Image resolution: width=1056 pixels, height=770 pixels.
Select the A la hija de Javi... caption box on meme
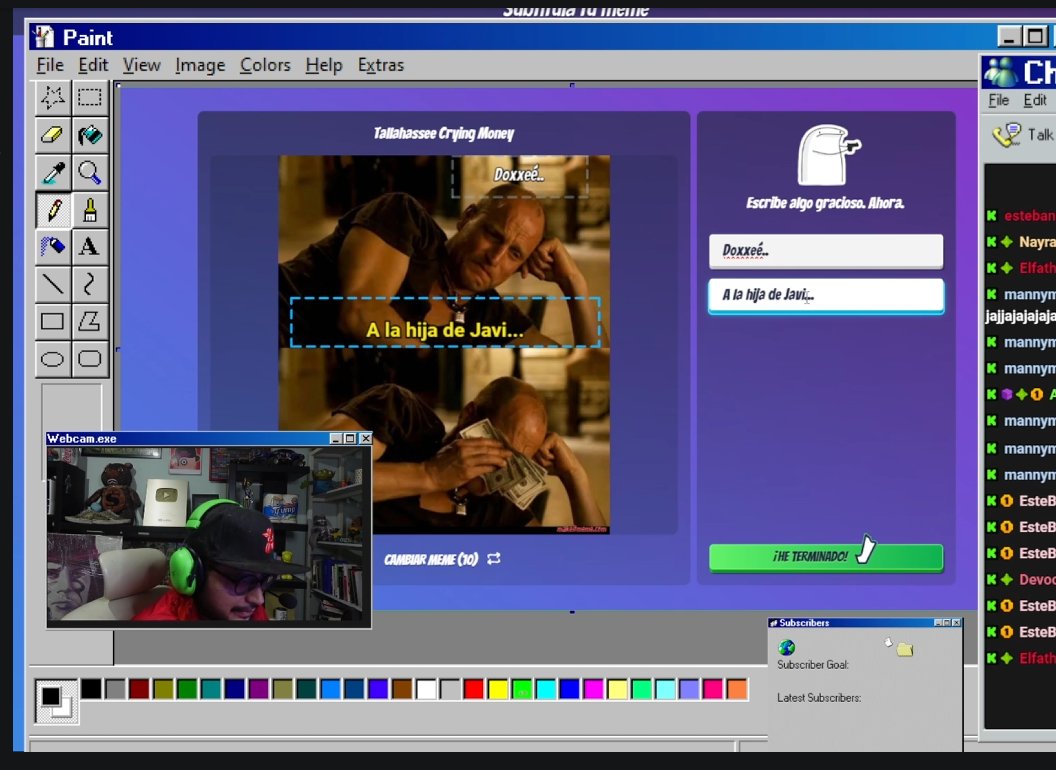(444, 323)
